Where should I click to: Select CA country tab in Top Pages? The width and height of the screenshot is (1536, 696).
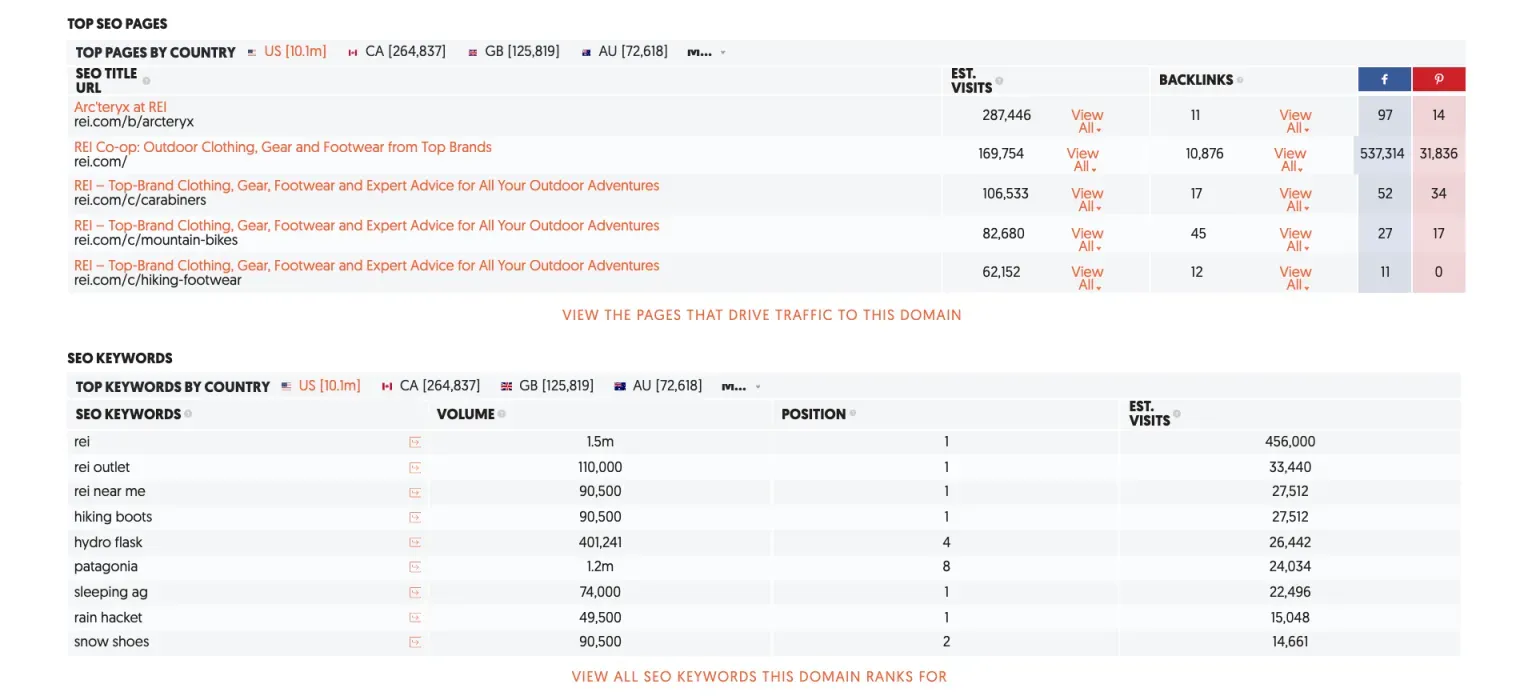pos(396,51)
